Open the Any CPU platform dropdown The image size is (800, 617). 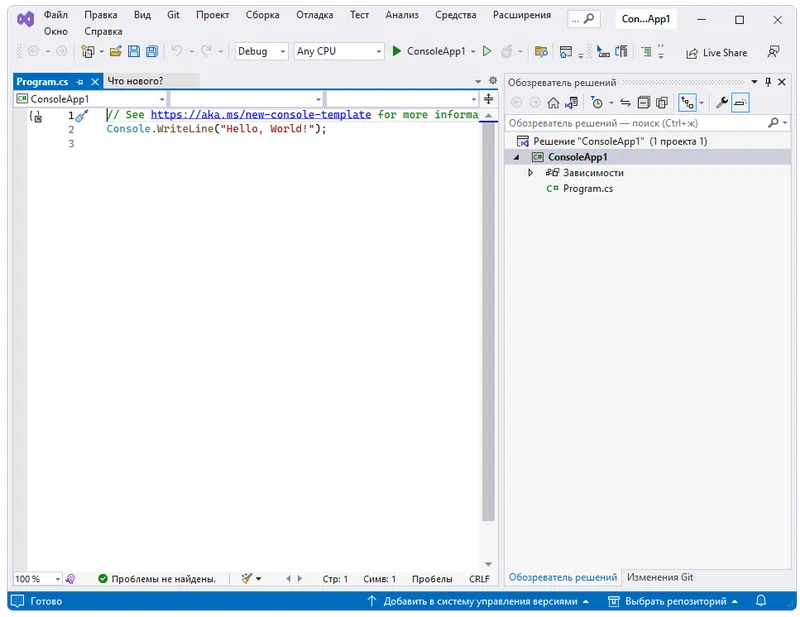(x=338, y=51)
